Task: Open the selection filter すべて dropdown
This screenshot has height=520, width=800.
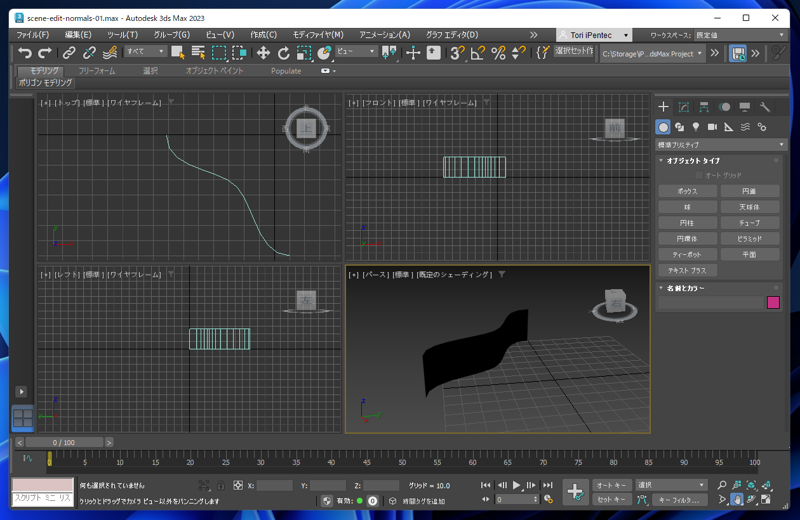Action: 145,52
